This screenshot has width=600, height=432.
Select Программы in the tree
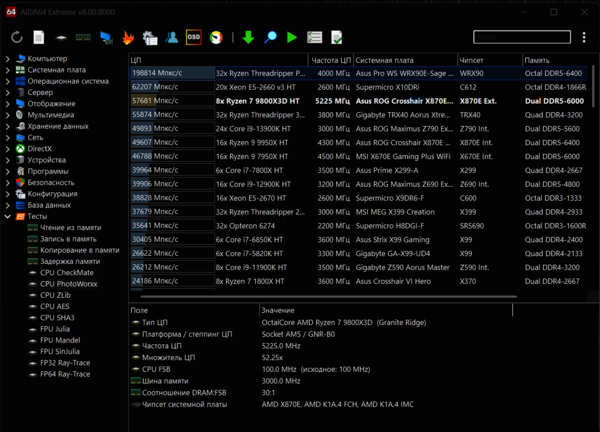(48, 171)
